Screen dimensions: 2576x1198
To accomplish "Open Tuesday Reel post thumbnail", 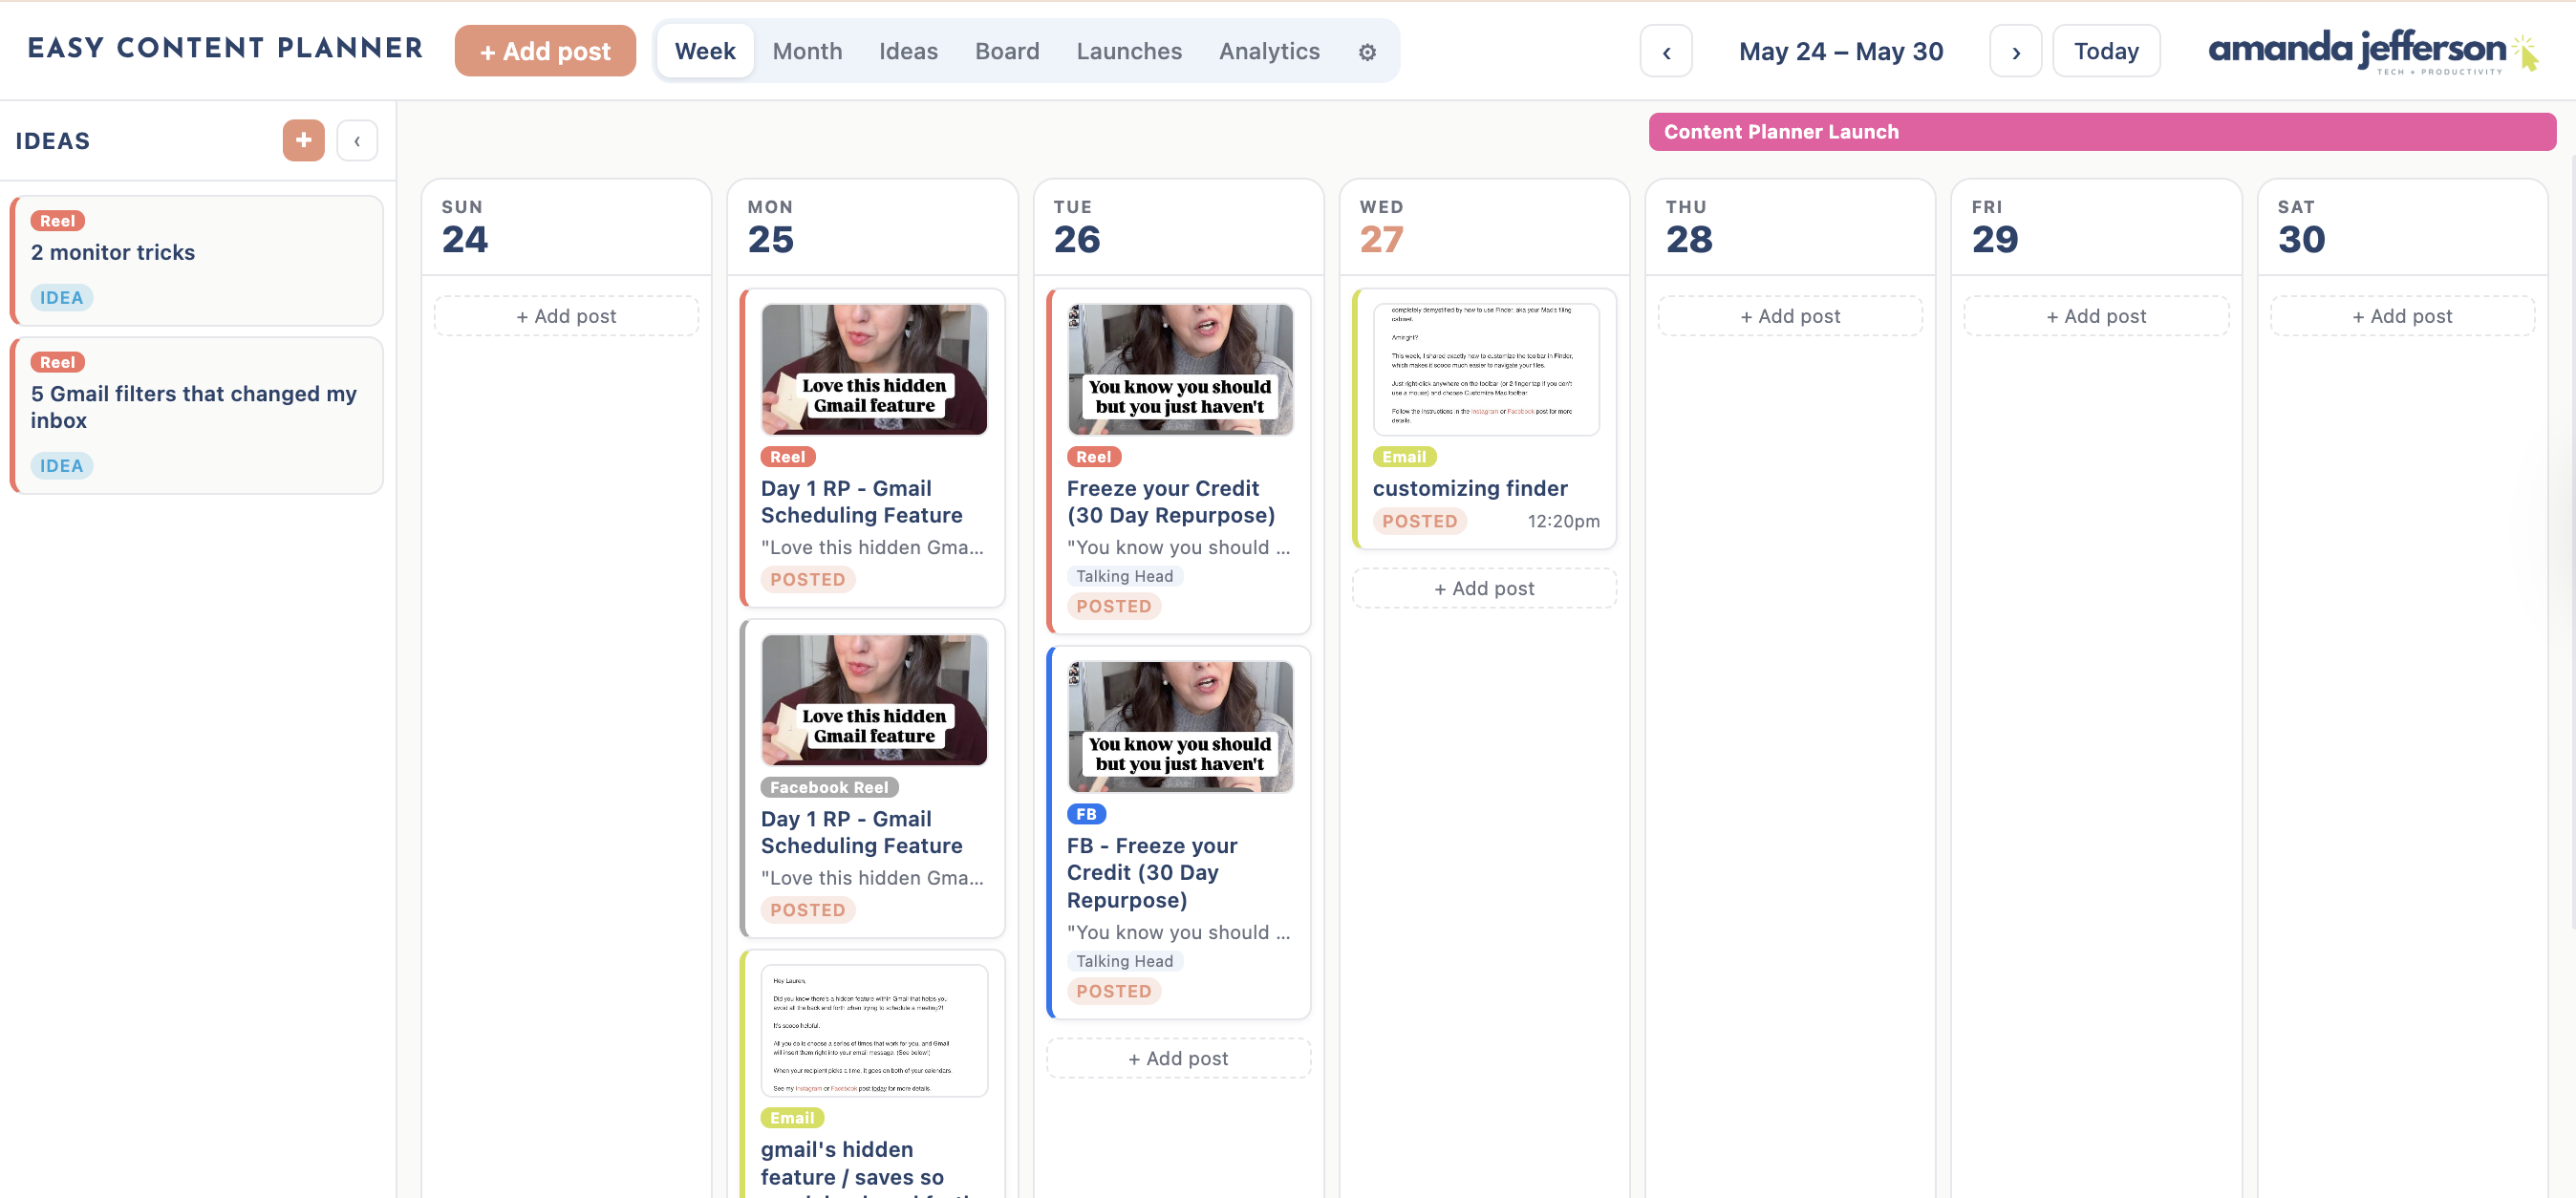I will coord(1180,369).
